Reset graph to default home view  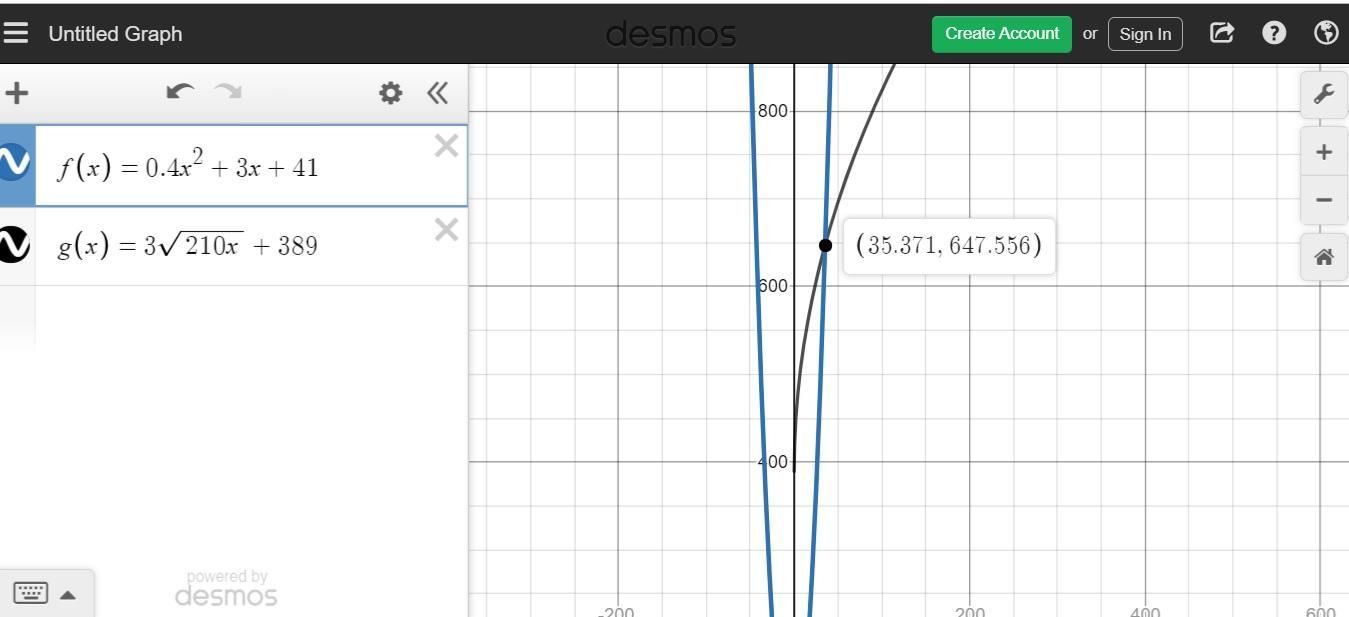click(x=1324, y=257)
